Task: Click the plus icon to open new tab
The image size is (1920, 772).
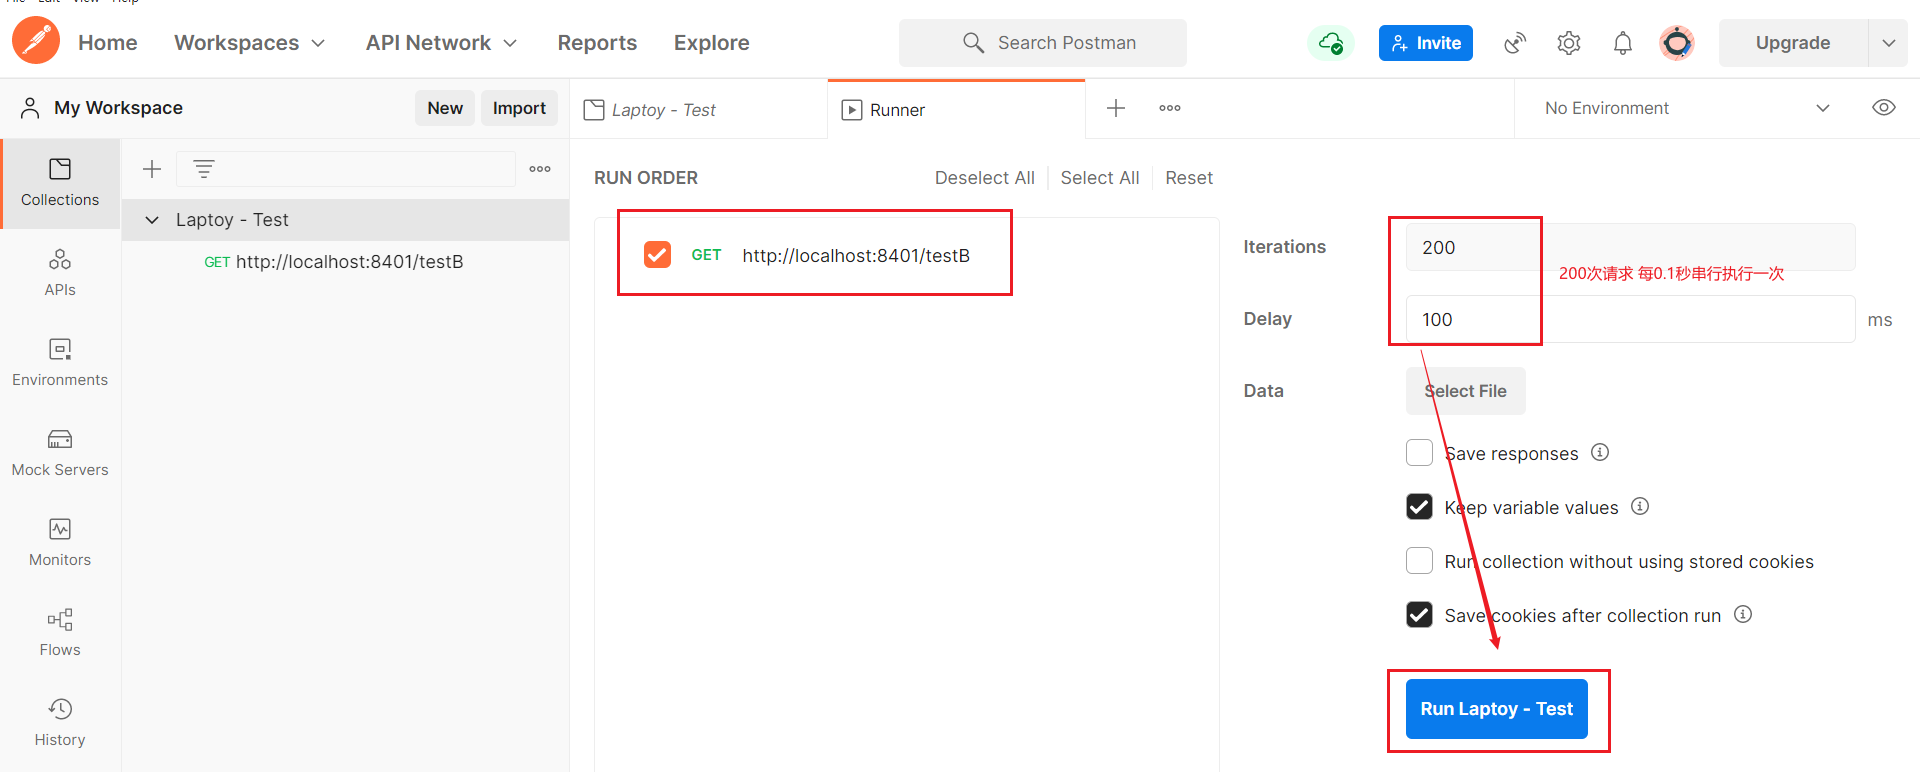Action: coord(1116,108)
